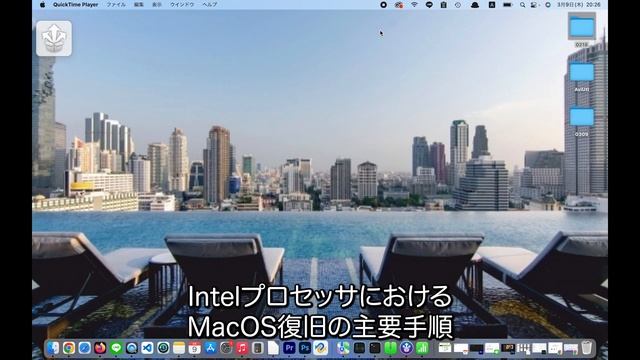Open Adobe Photoshop from Dock
This screenshot has width=640, height=360.
[305, 348]
